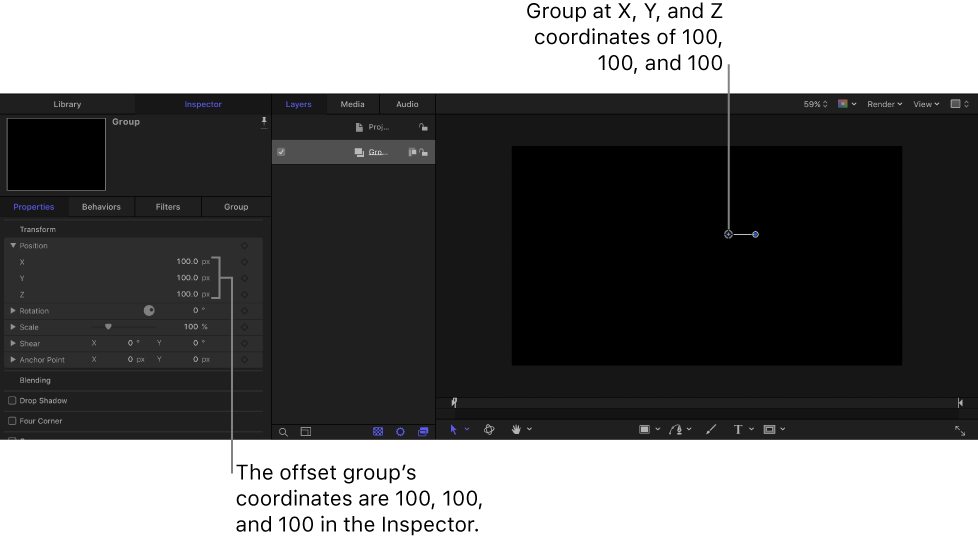Open the color channels swatch dropdown
Viewport: 978px width, 542px height.
pyautogui.click(x=847, y=104)
